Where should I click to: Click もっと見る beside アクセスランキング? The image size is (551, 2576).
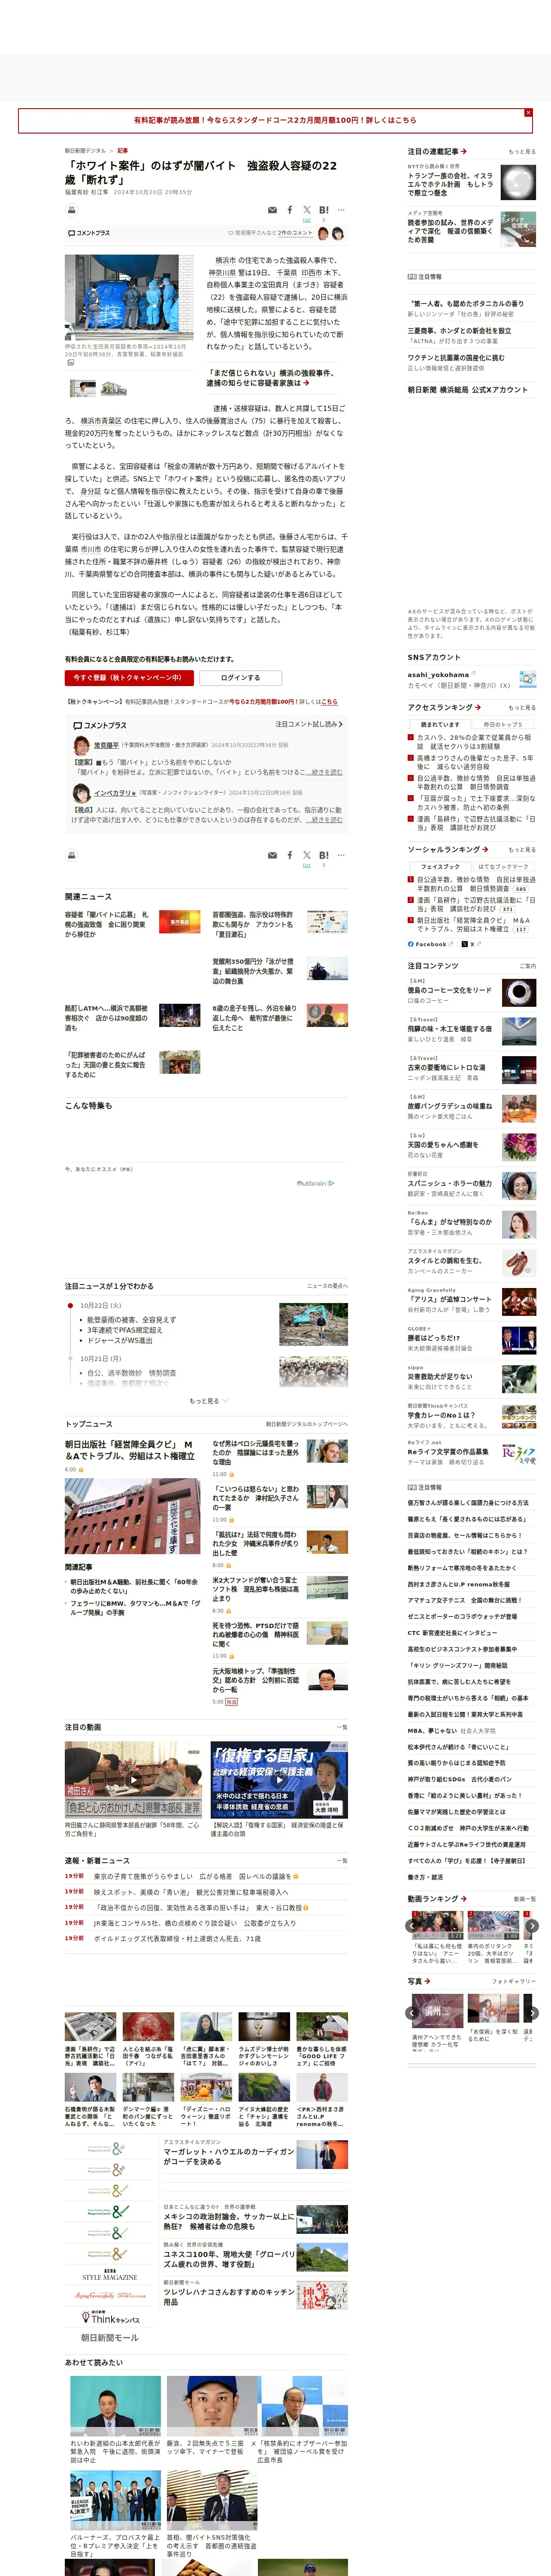point(522,707)
